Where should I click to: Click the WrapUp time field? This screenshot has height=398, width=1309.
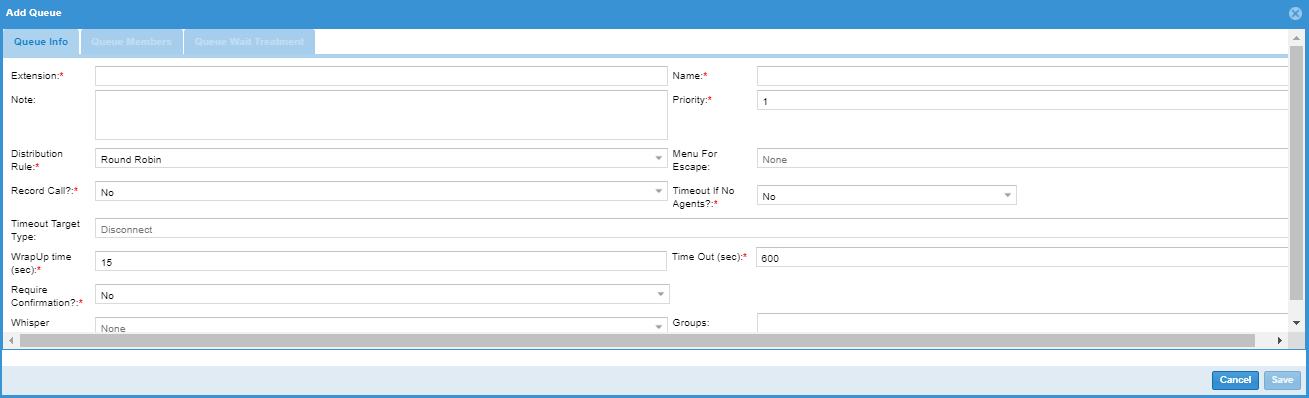381,261
